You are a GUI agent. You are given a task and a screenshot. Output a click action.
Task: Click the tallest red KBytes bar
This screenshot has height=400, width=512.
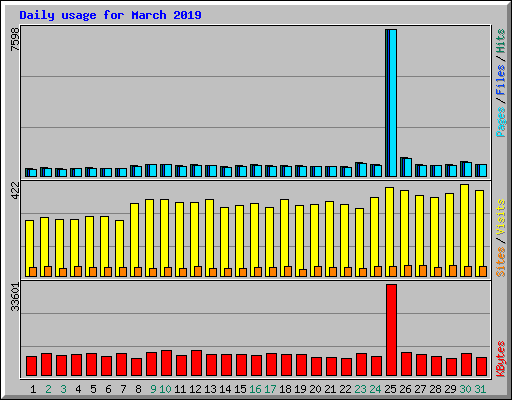[392, 330]
